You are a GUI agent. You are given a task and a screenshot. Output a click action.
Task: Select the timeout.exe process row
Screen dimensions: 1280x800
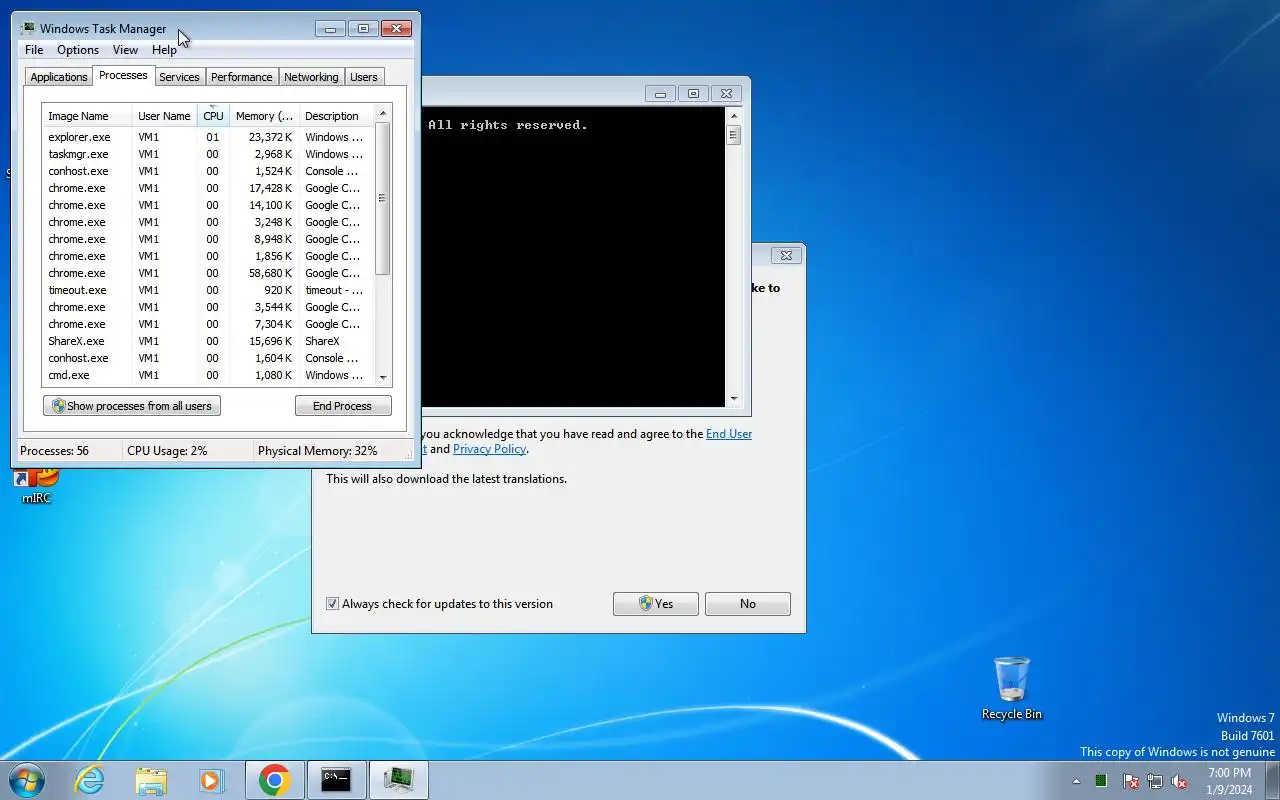pos(208,290)
